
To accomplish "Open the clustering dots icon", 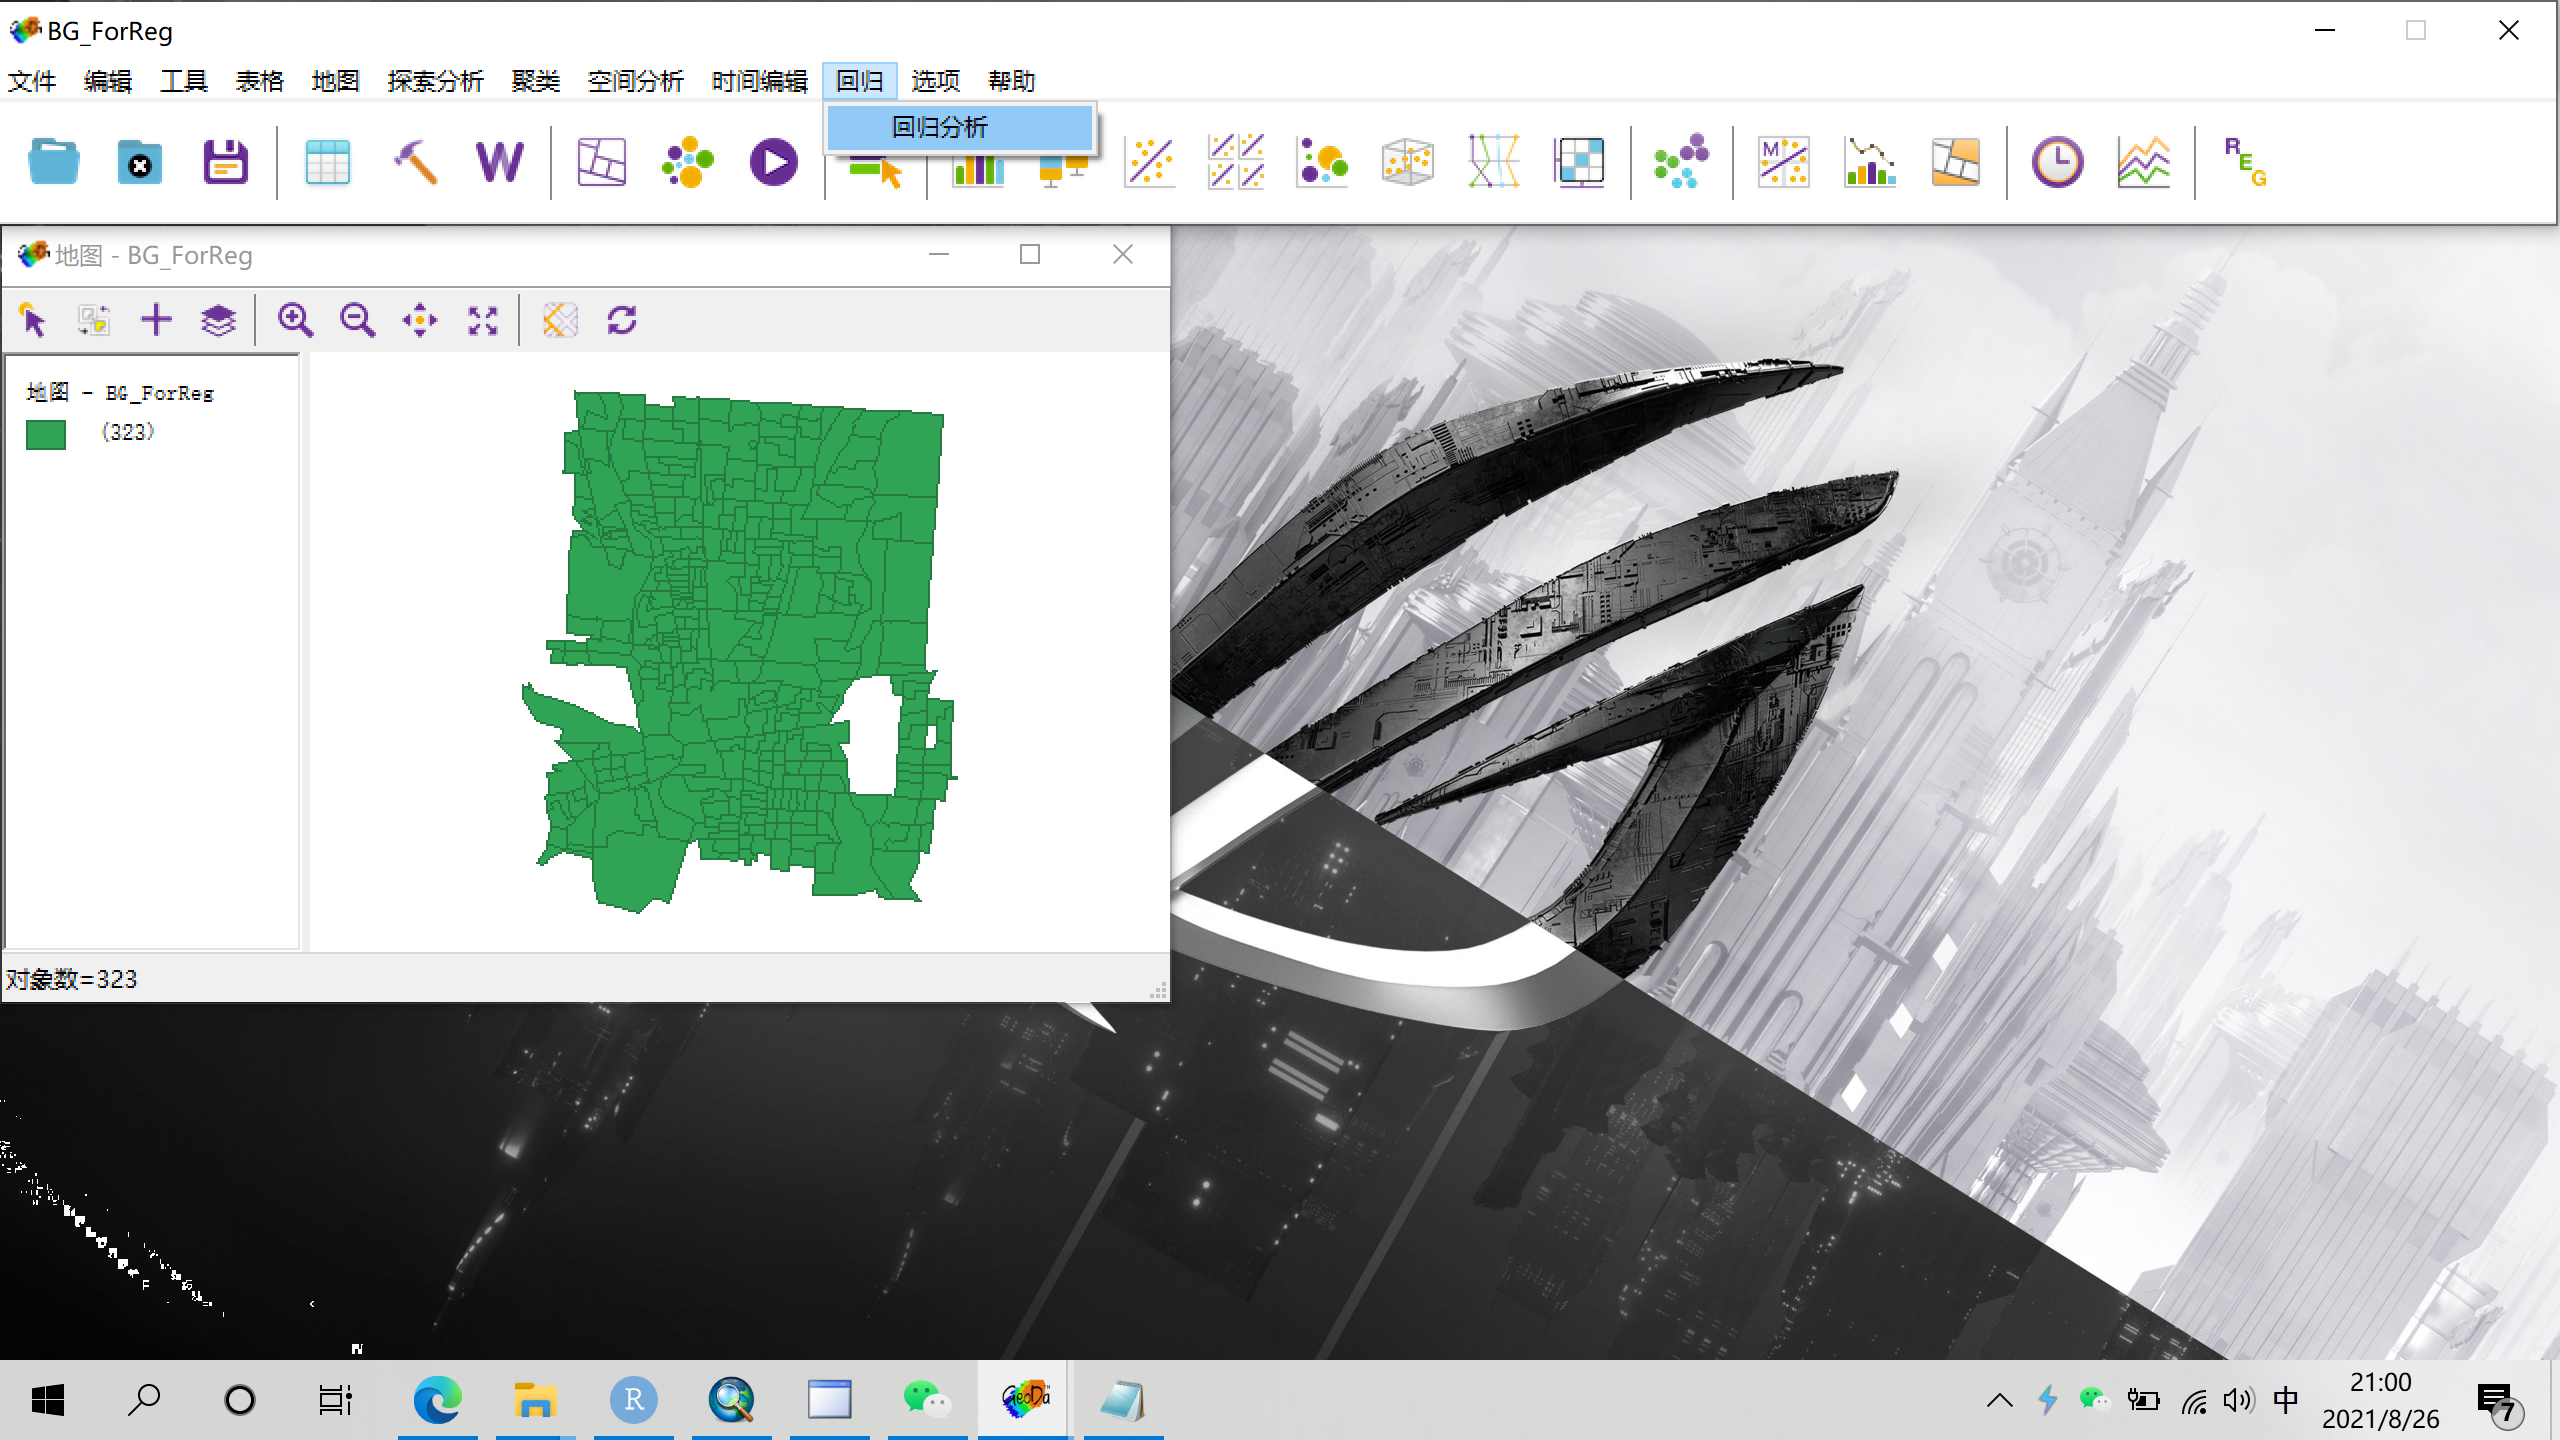I will [x=1681, y=162].
